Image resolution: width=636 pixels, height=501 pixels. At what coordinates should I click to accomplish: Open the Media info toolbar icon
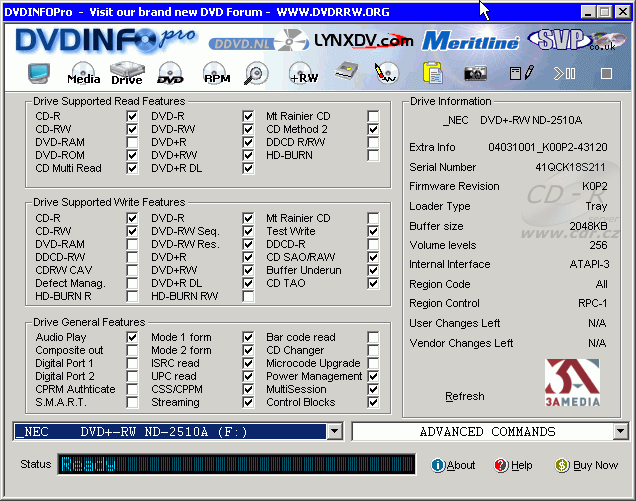pos(84,73)
